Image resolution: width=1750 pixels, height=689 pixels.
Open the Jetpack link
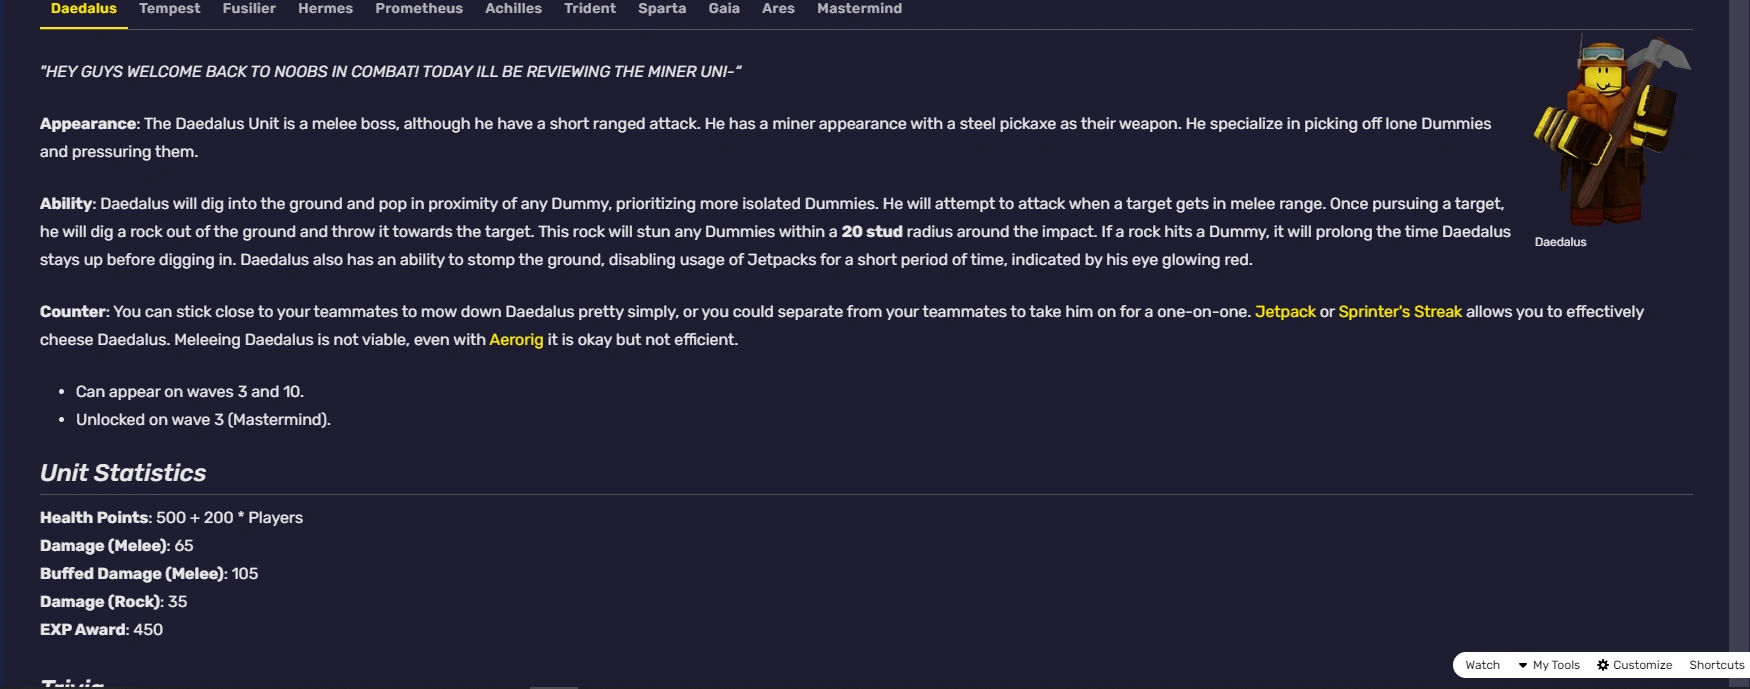[1286, 311]
